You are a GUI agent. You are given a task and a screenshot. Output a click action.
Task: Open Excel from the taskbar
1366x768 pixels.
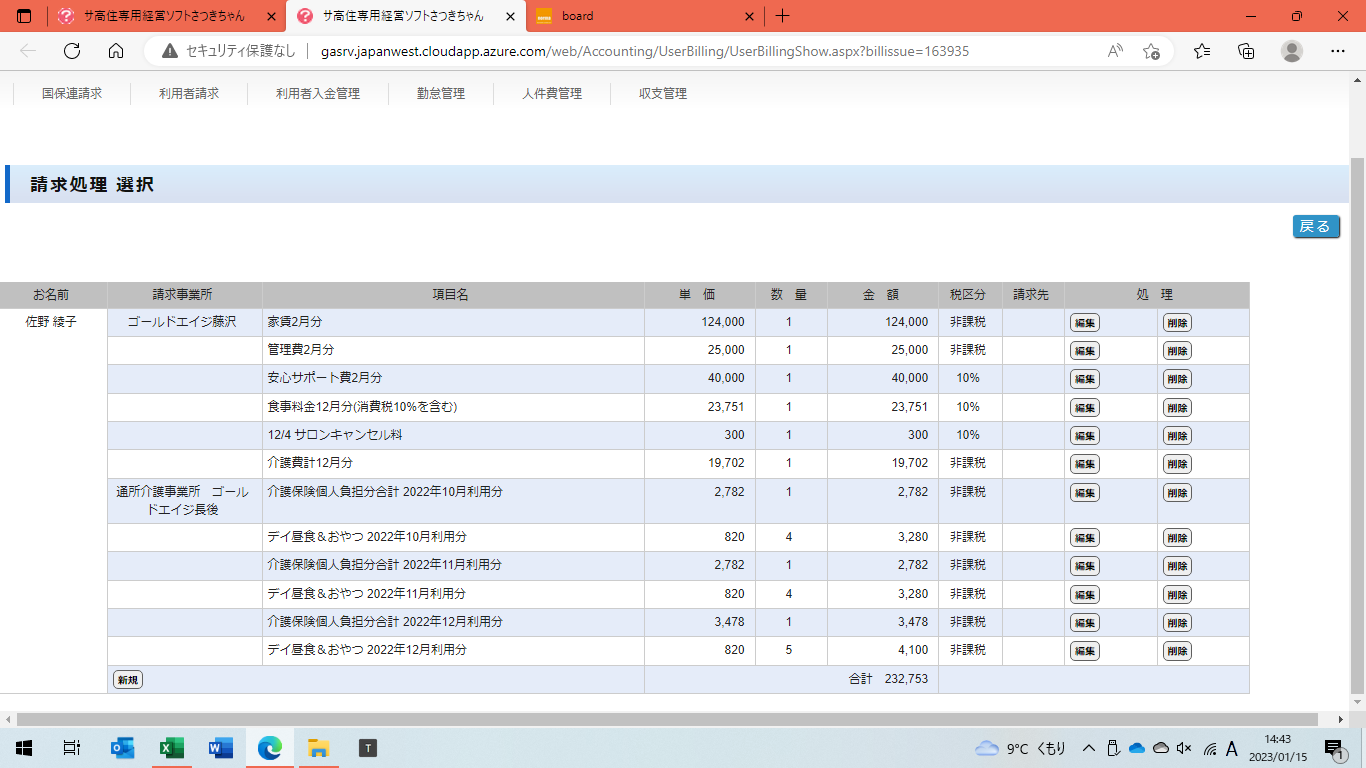172,747
